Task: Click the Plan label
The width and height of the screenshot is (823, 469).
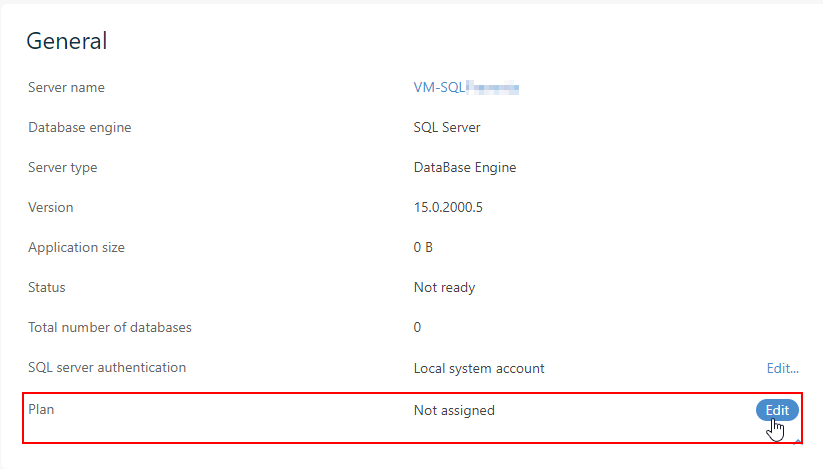Action: coord(41,410)
